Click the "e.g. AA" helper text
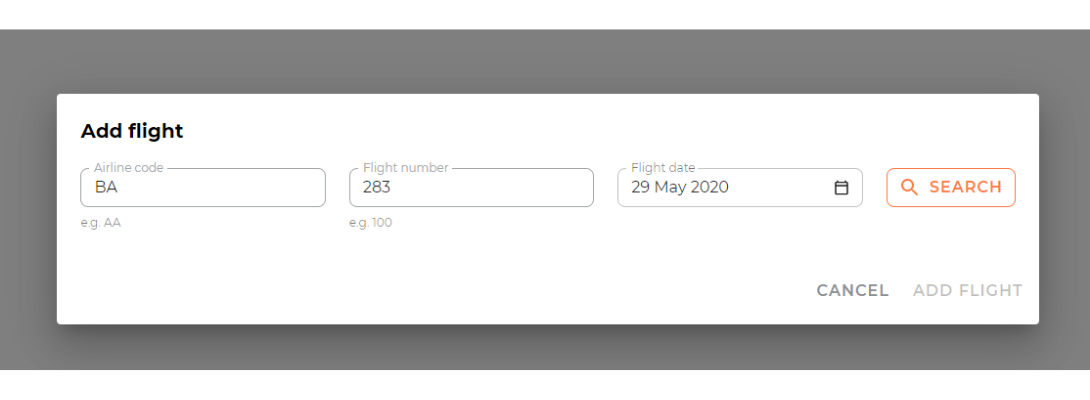The width and height of the screenshot is (1090, 400). point(101,223)
